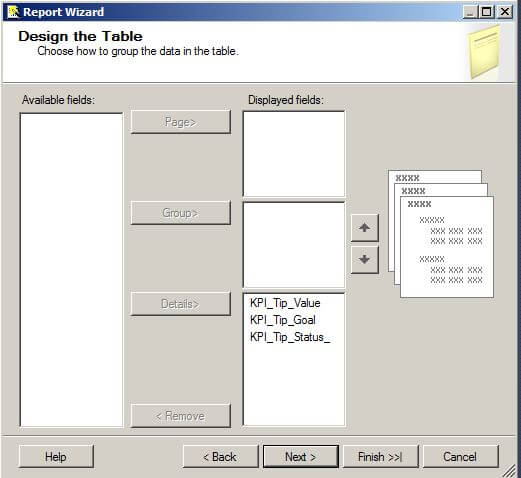Go to previous step with Back
The height and width of the screenshot is (478, 521).
point(220,456)
